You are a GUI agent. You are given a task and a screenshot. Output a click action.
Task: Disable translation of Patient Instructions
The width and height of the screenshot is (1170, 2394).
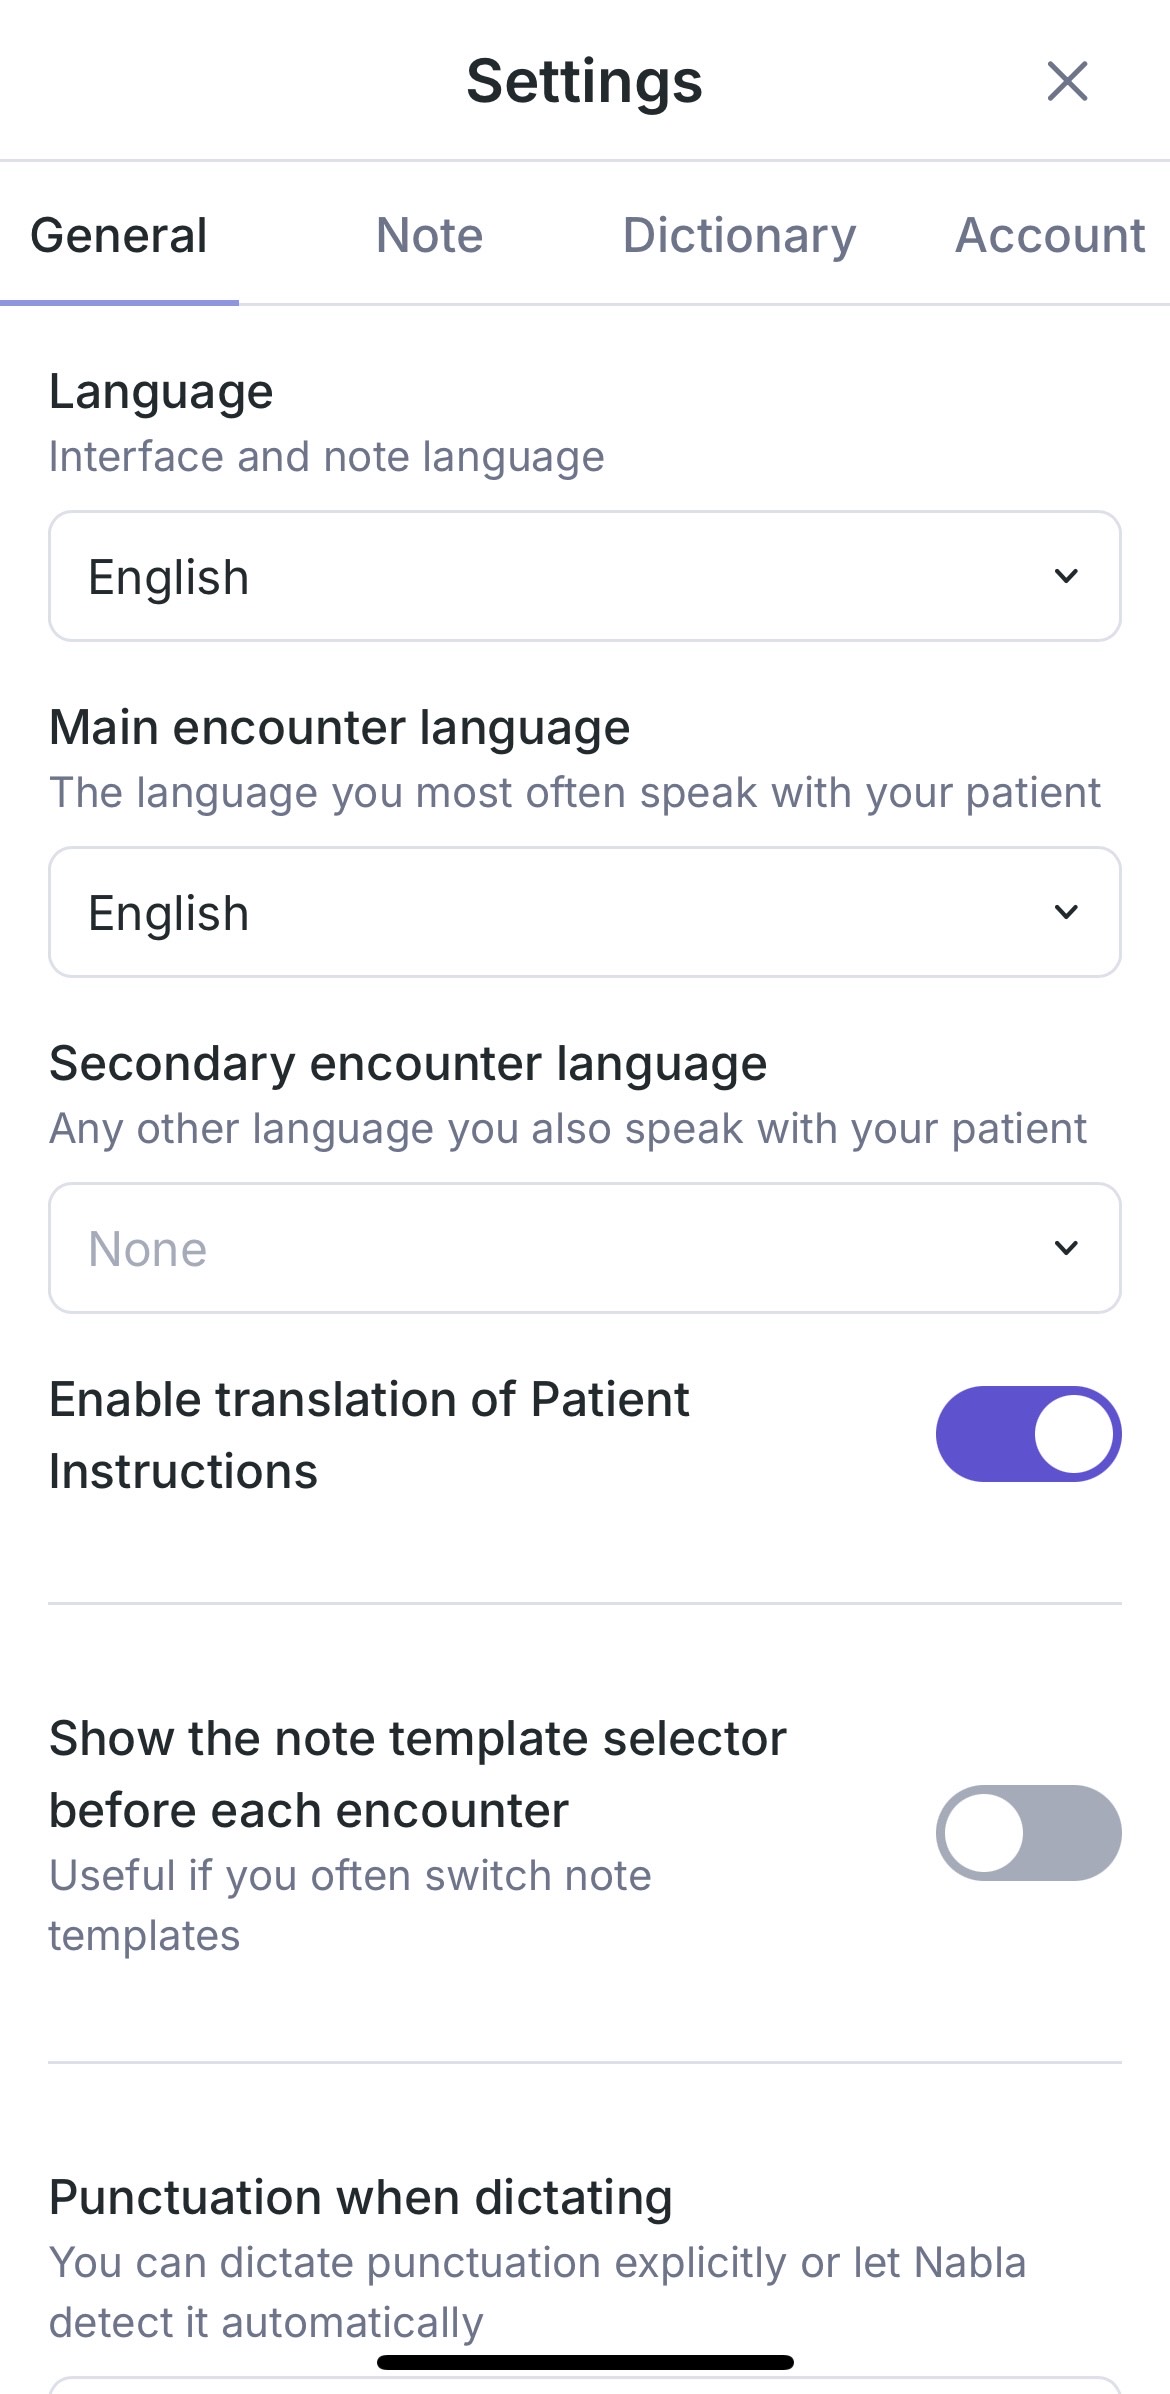[1028, 1434]
